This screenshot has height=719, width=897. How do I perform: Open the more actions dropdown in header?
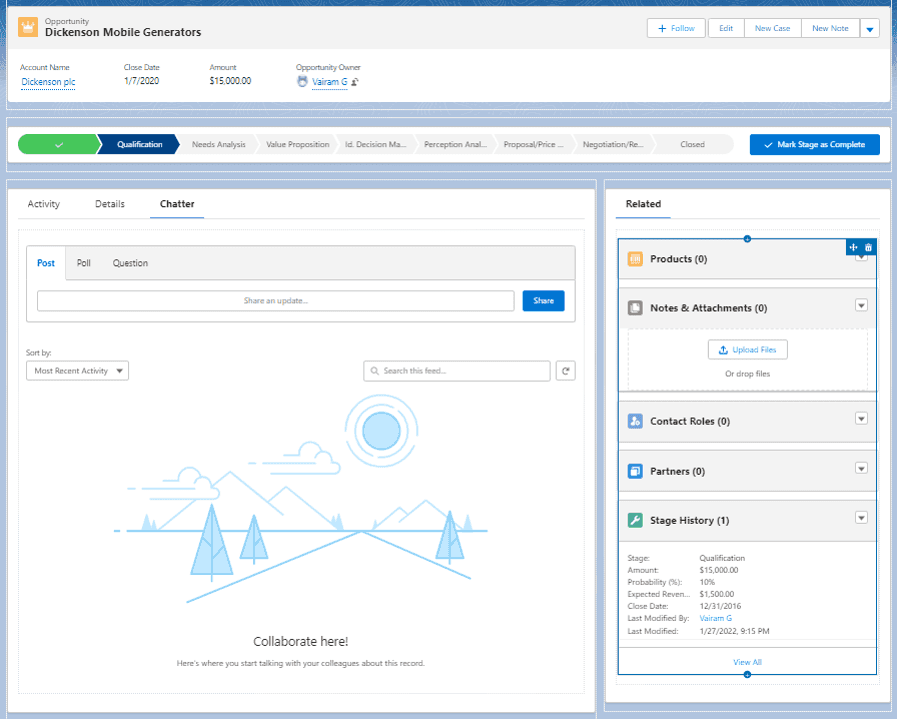pyautogui.click(x=870, y=29)
